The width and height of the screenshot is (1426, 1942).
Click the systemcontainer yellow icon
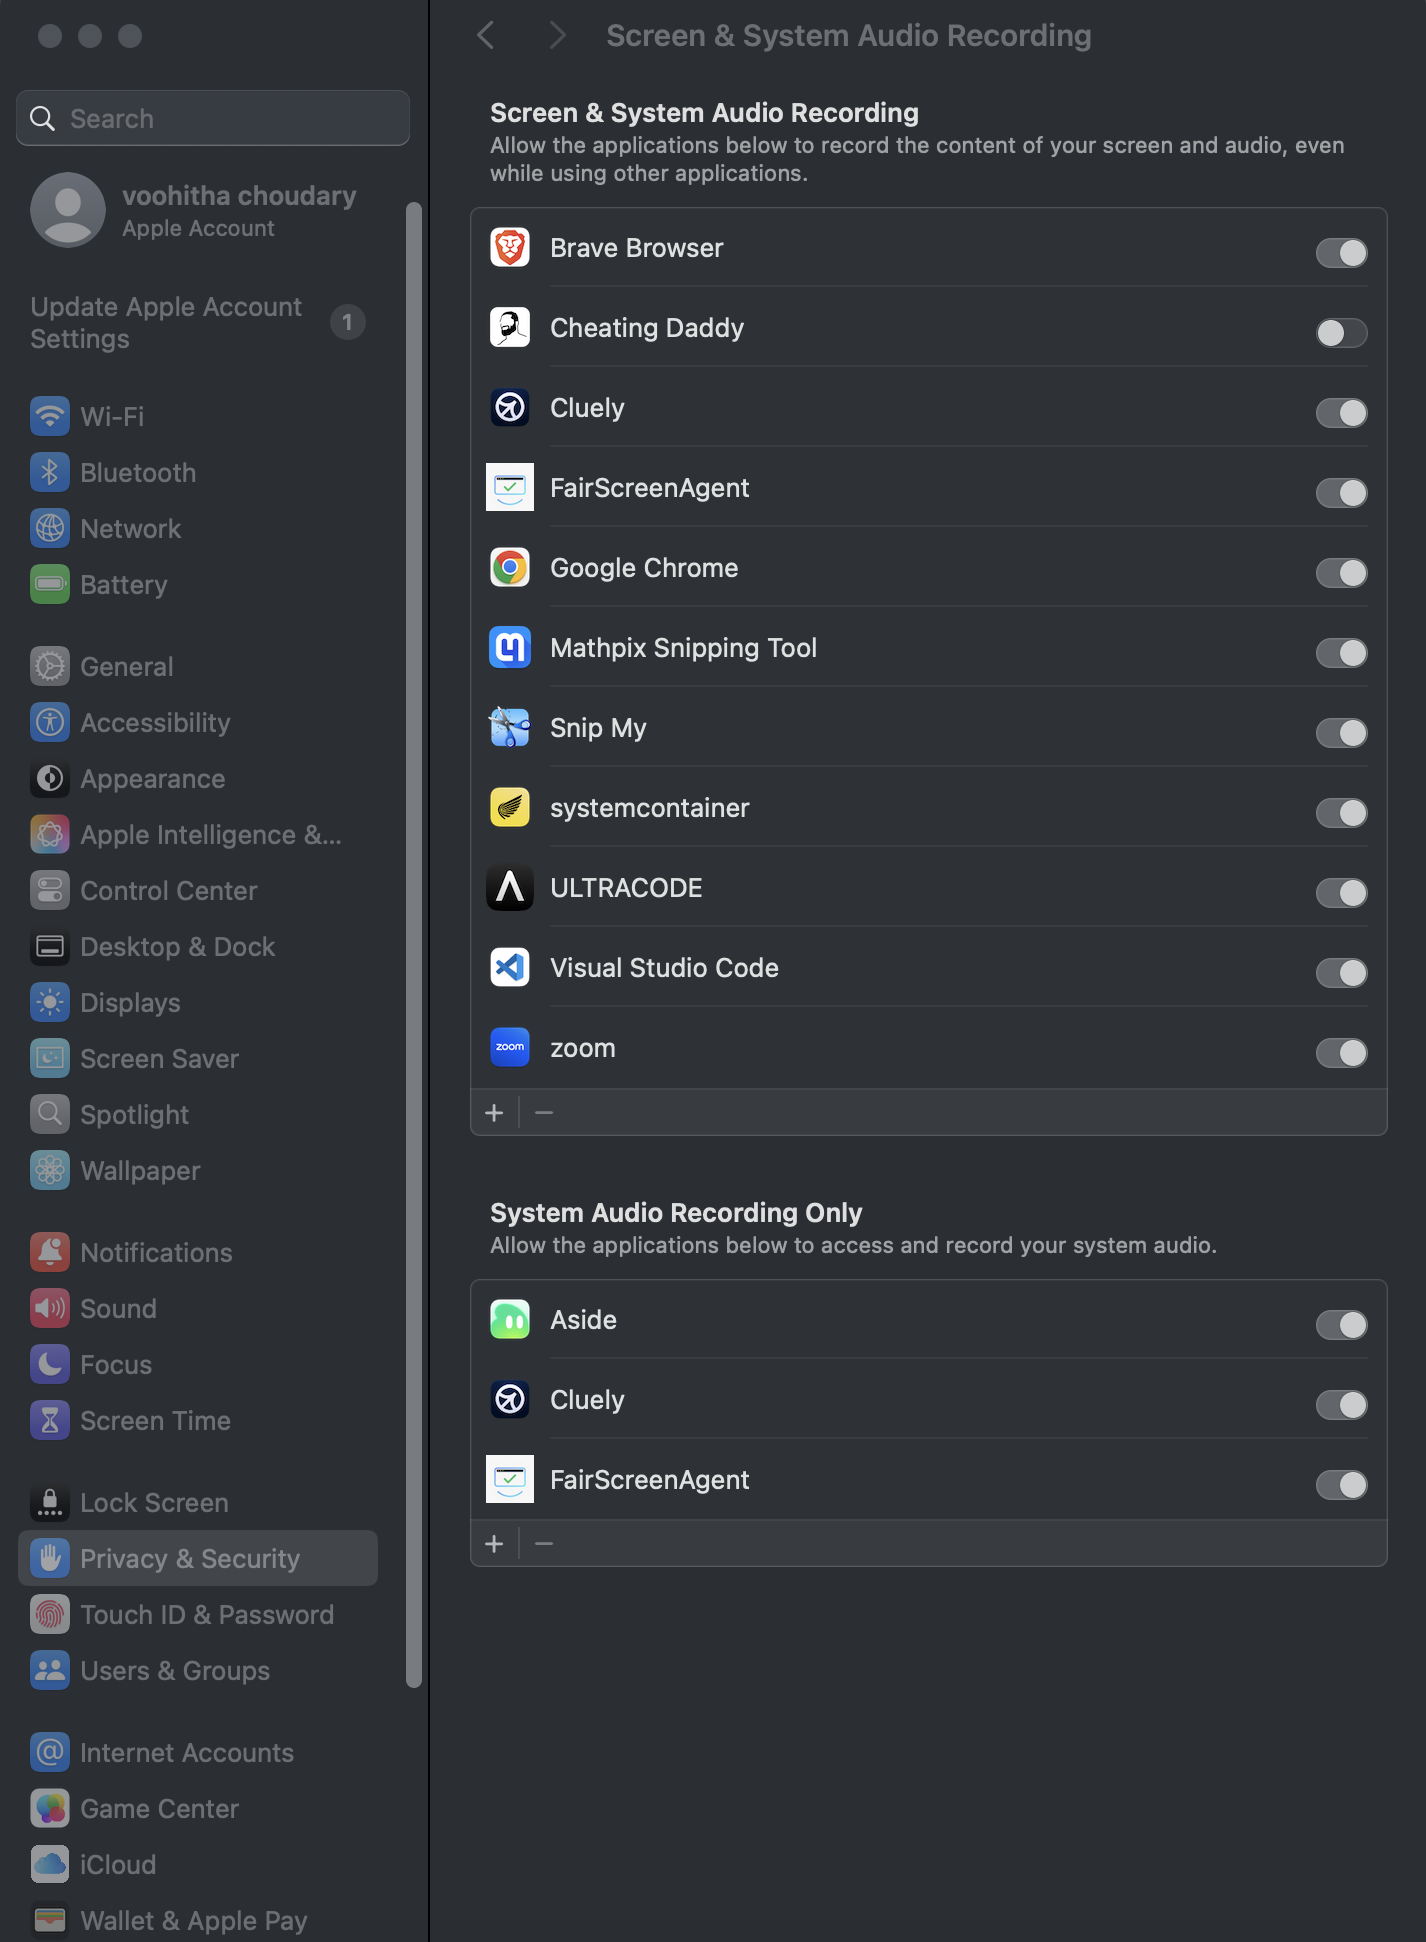click(x=510, y=808)
